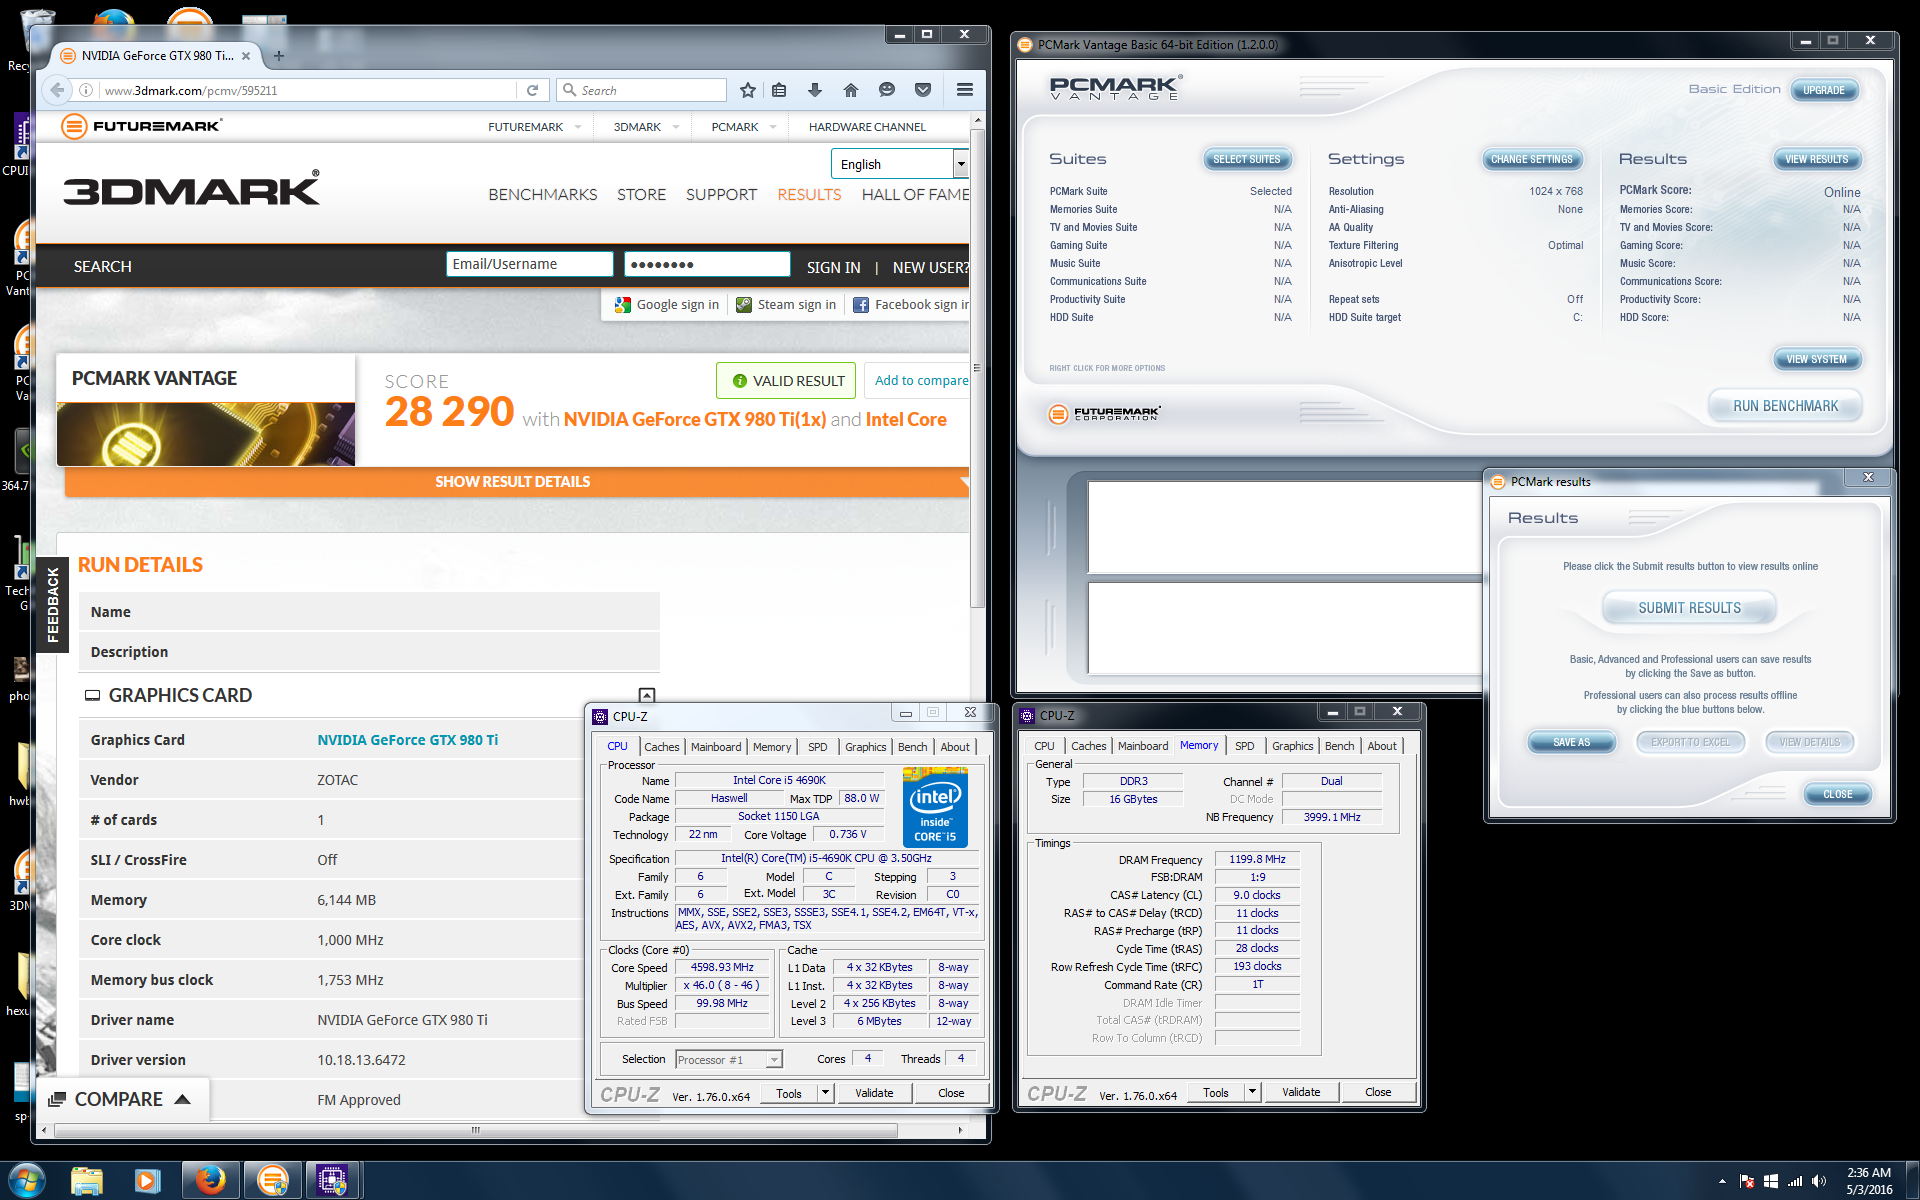Switch to CPU-Z taskbar icon
The height and width of the screenshot is (1200, 1920).
(333, 1181)
